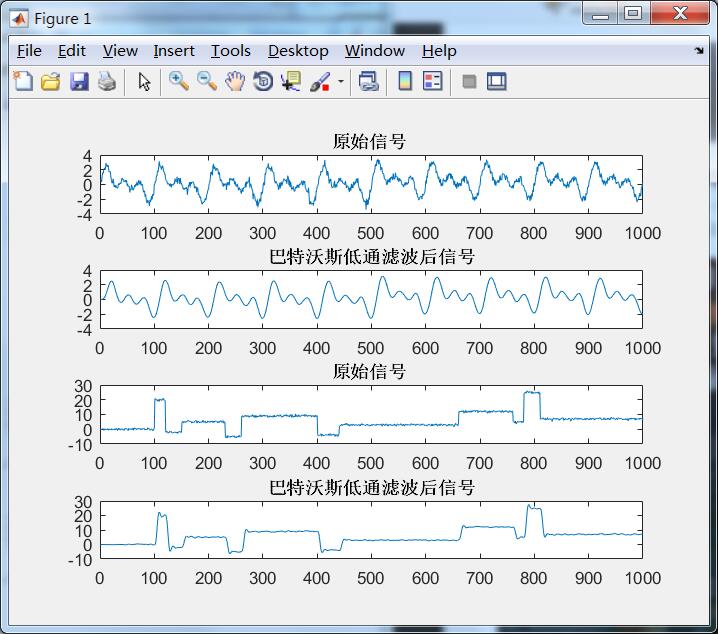Save the figure with the floppy disk icon
The width and height of the screenshot is (718, 634).
[79, 81]
